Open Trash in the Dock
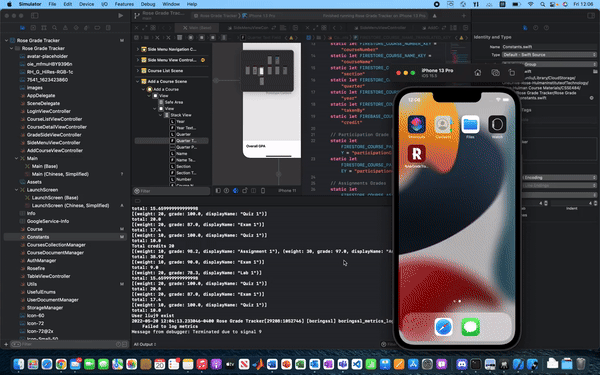 coord(581,364)
